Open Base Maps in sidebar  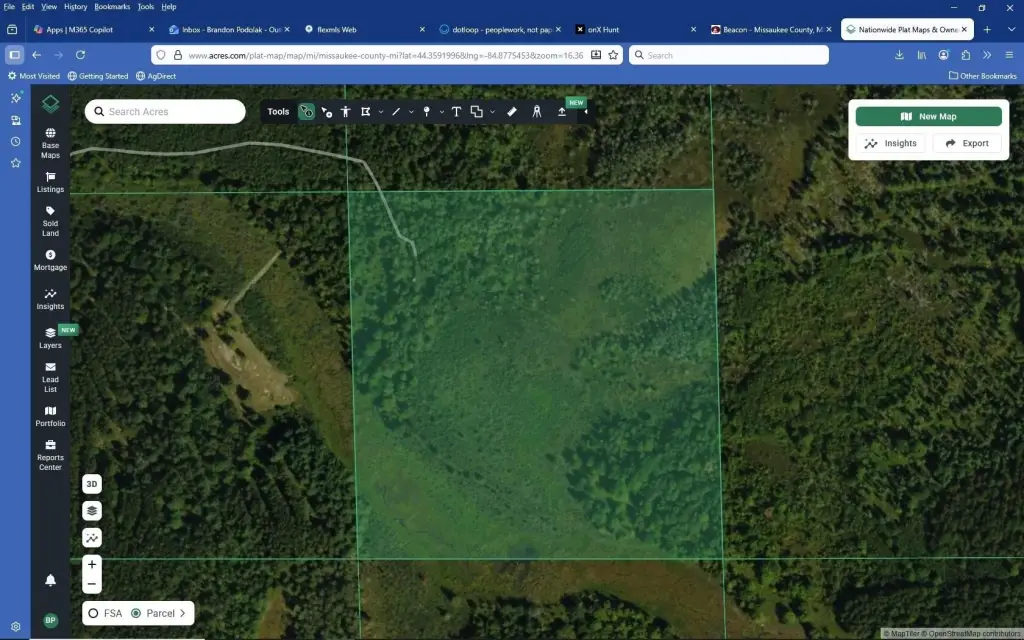coord(50,144)
